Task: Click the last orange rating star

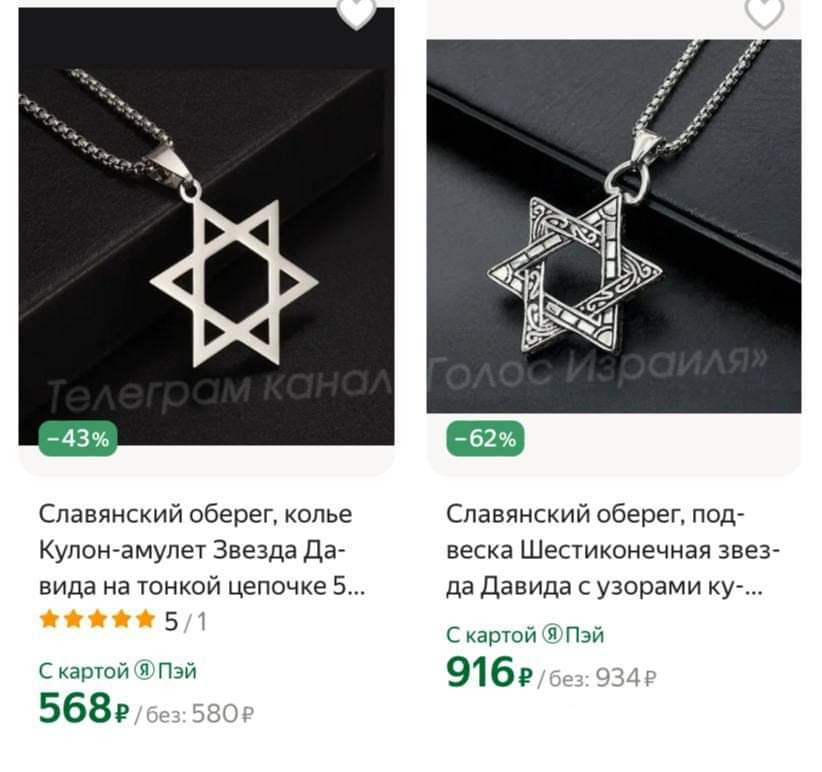Action: click(145, 620)
